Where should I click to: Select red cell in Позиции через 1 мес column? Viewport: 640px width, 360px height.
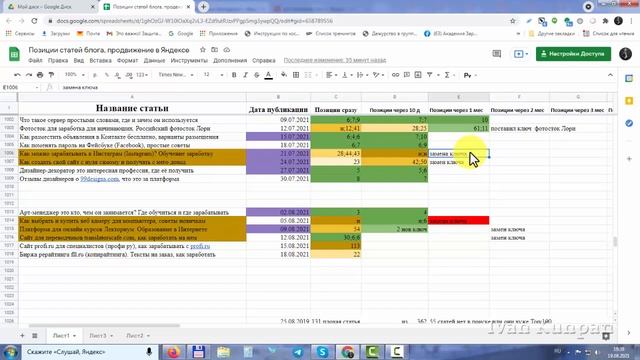point(459,221)
